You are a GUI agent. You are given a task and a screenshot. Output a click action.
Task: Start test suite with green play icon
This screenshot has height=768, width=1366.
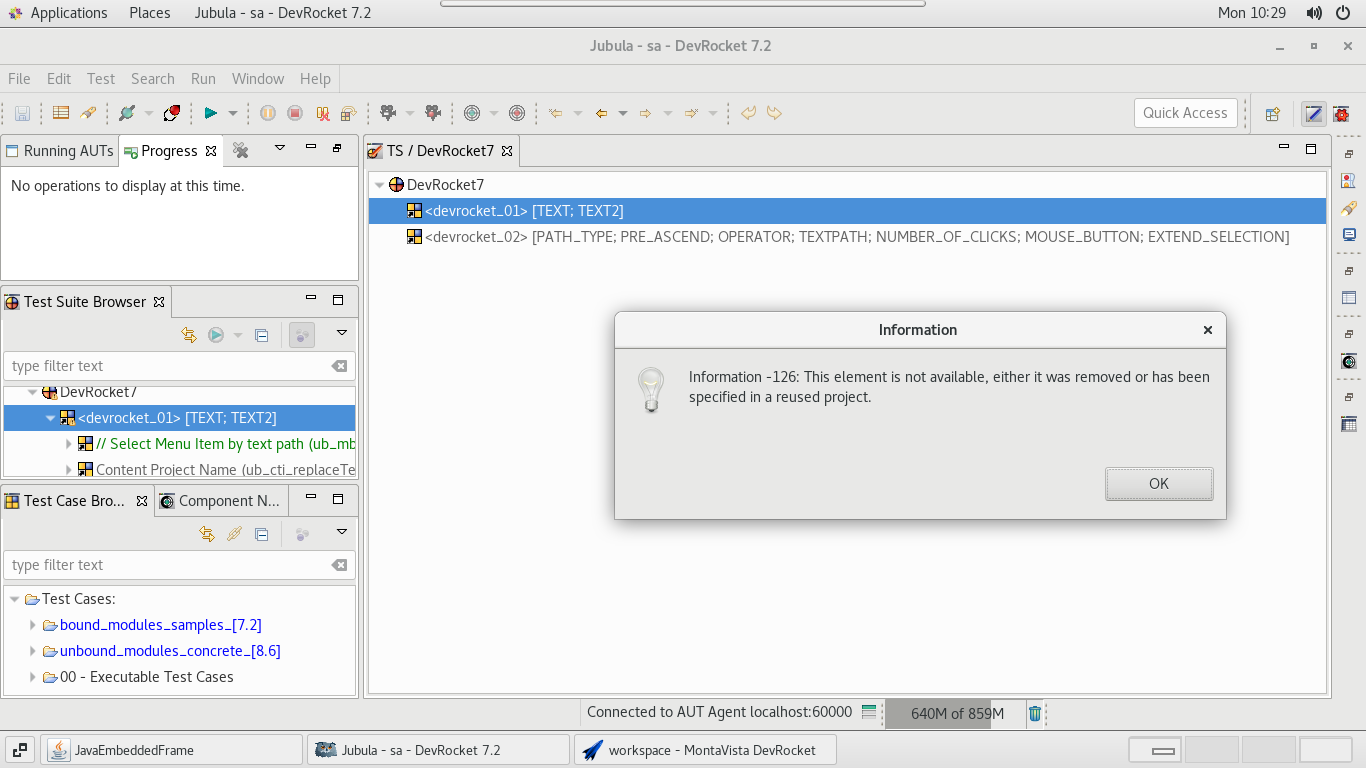[210, 113]
